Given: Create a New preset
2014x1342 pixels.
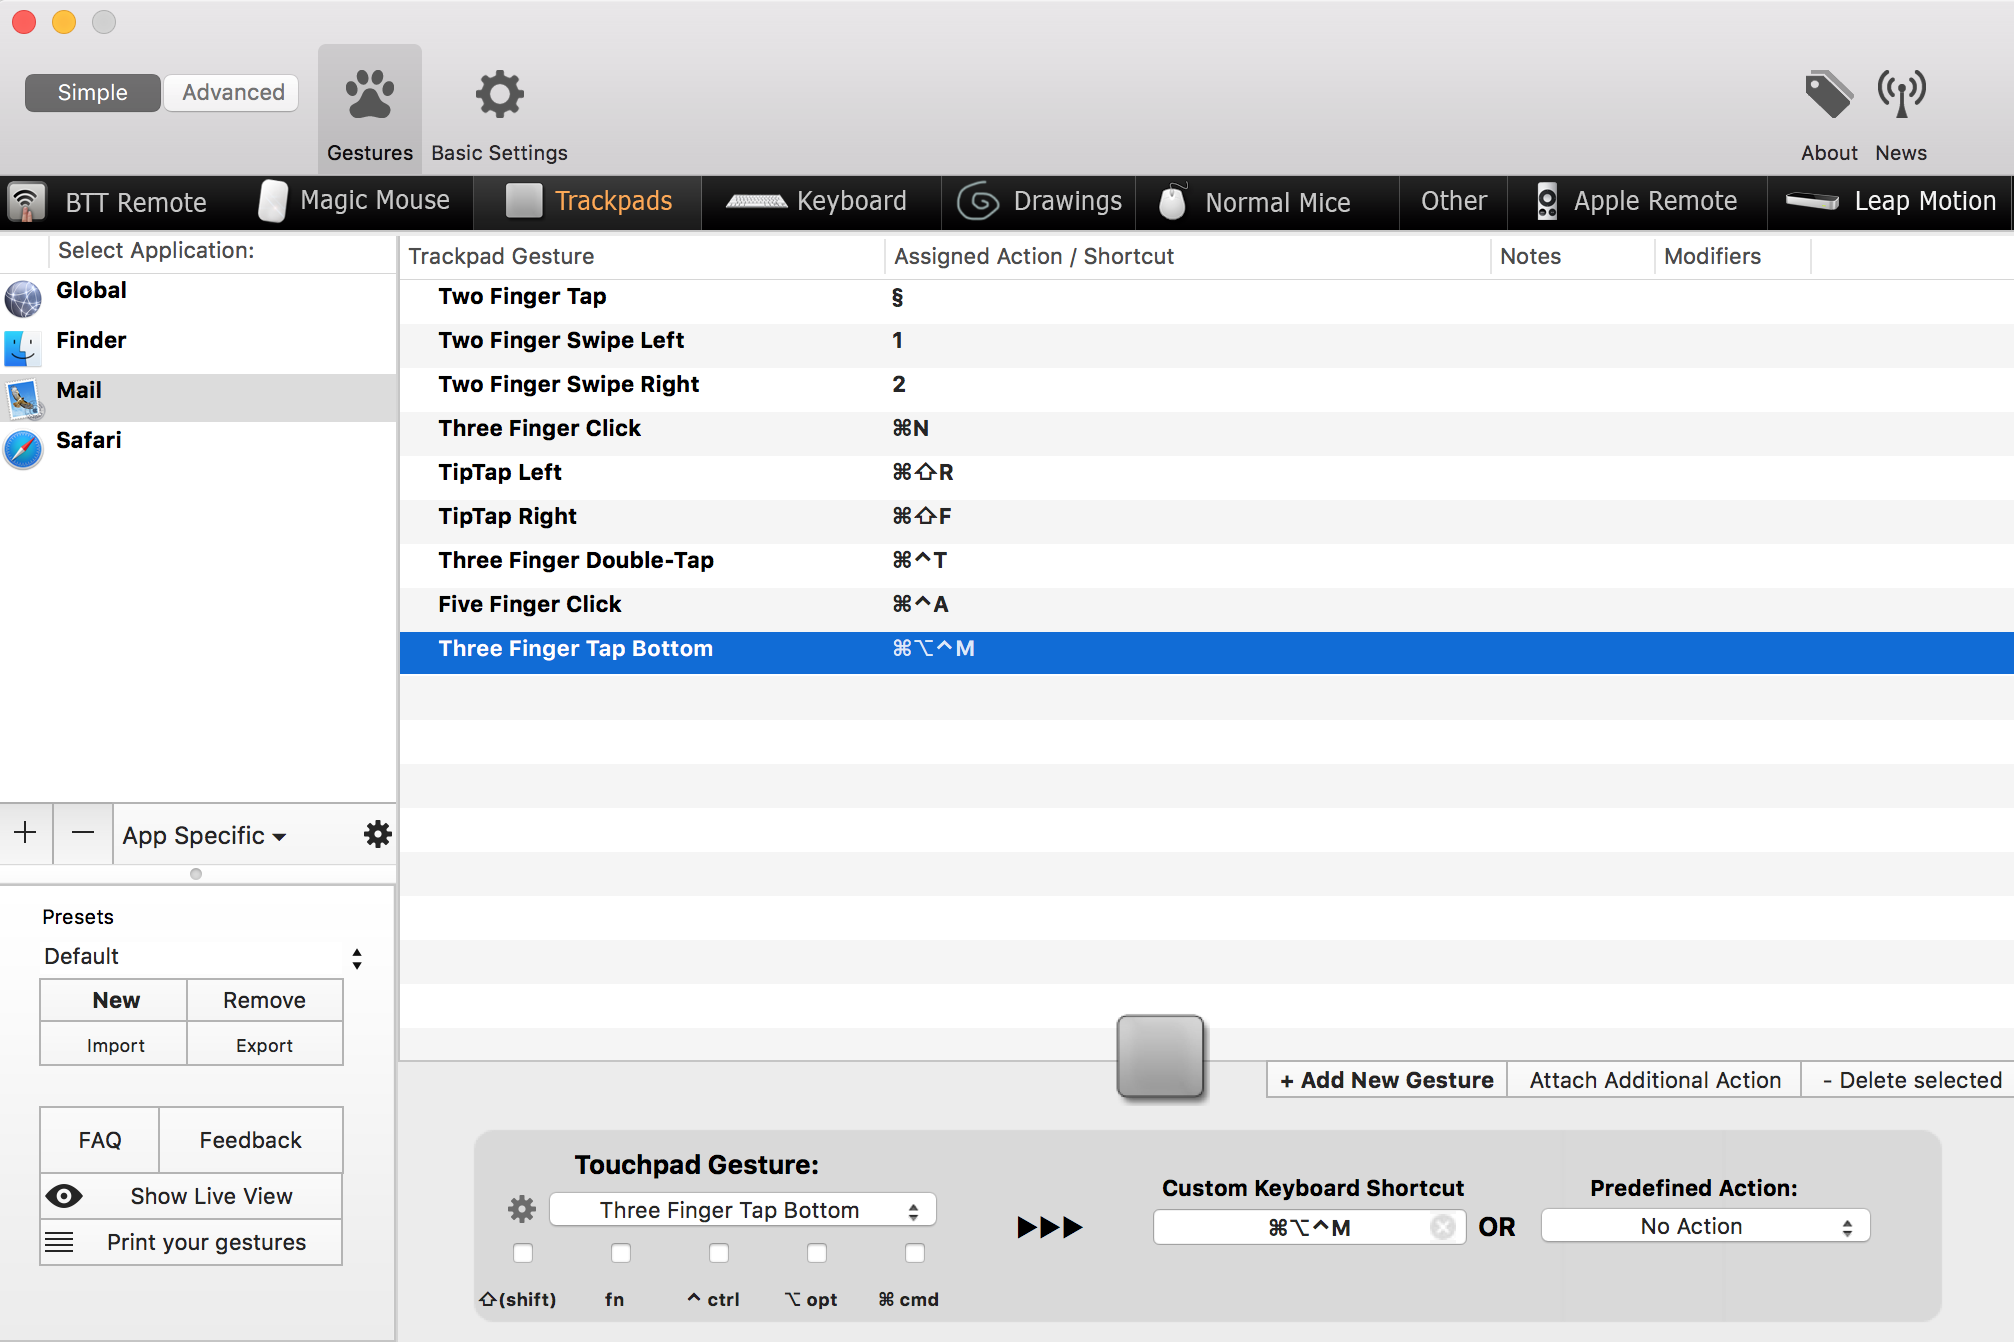Looking at the screenshot, I should pyautogui.click(x=115, y=1000).
